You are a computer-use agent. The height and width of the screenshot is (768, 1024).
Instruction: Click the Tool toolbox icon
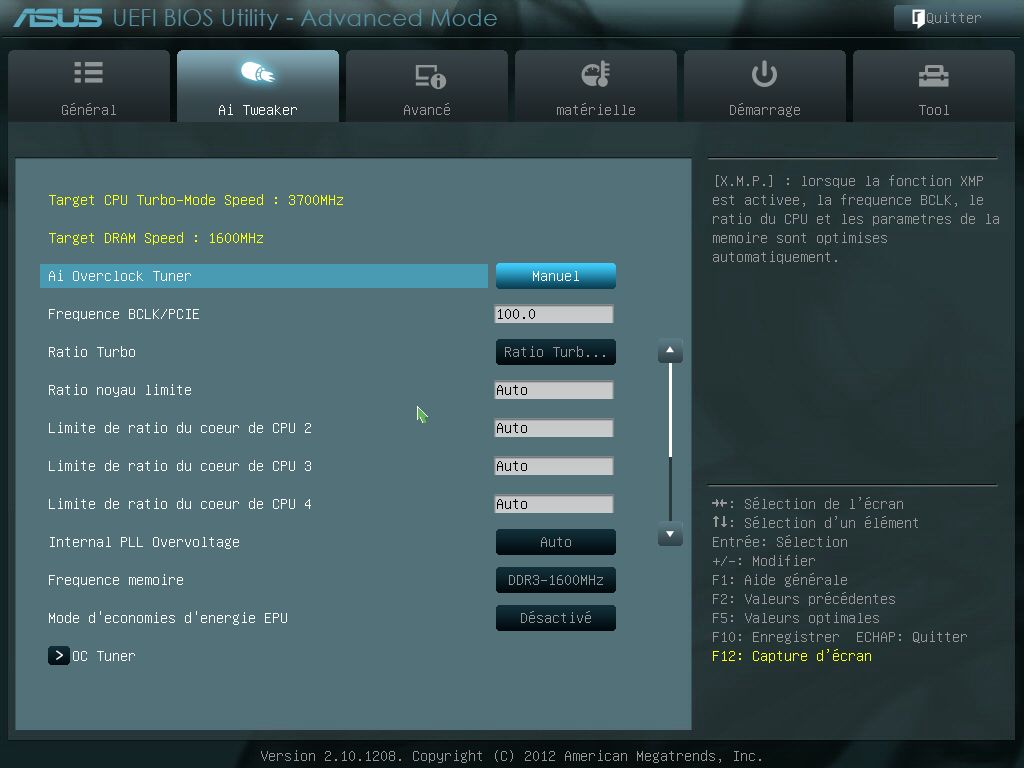tap(933, 75)
